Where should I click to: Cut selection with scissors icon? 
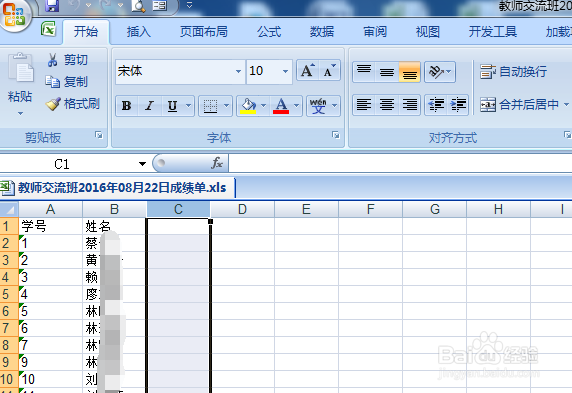click(53, 60)
